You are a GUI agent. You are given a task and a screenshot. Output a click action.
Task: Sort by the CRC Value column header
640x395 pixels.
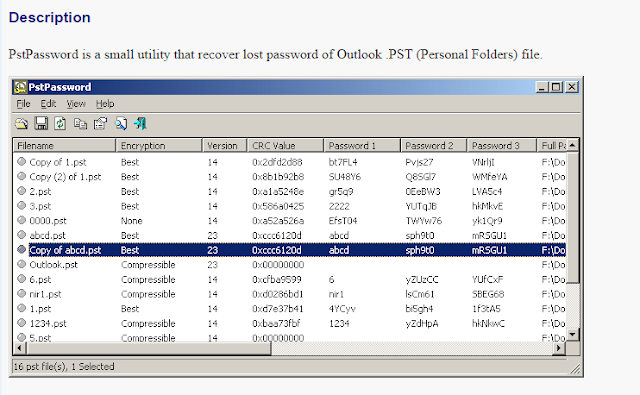click(x=285, y=146)
